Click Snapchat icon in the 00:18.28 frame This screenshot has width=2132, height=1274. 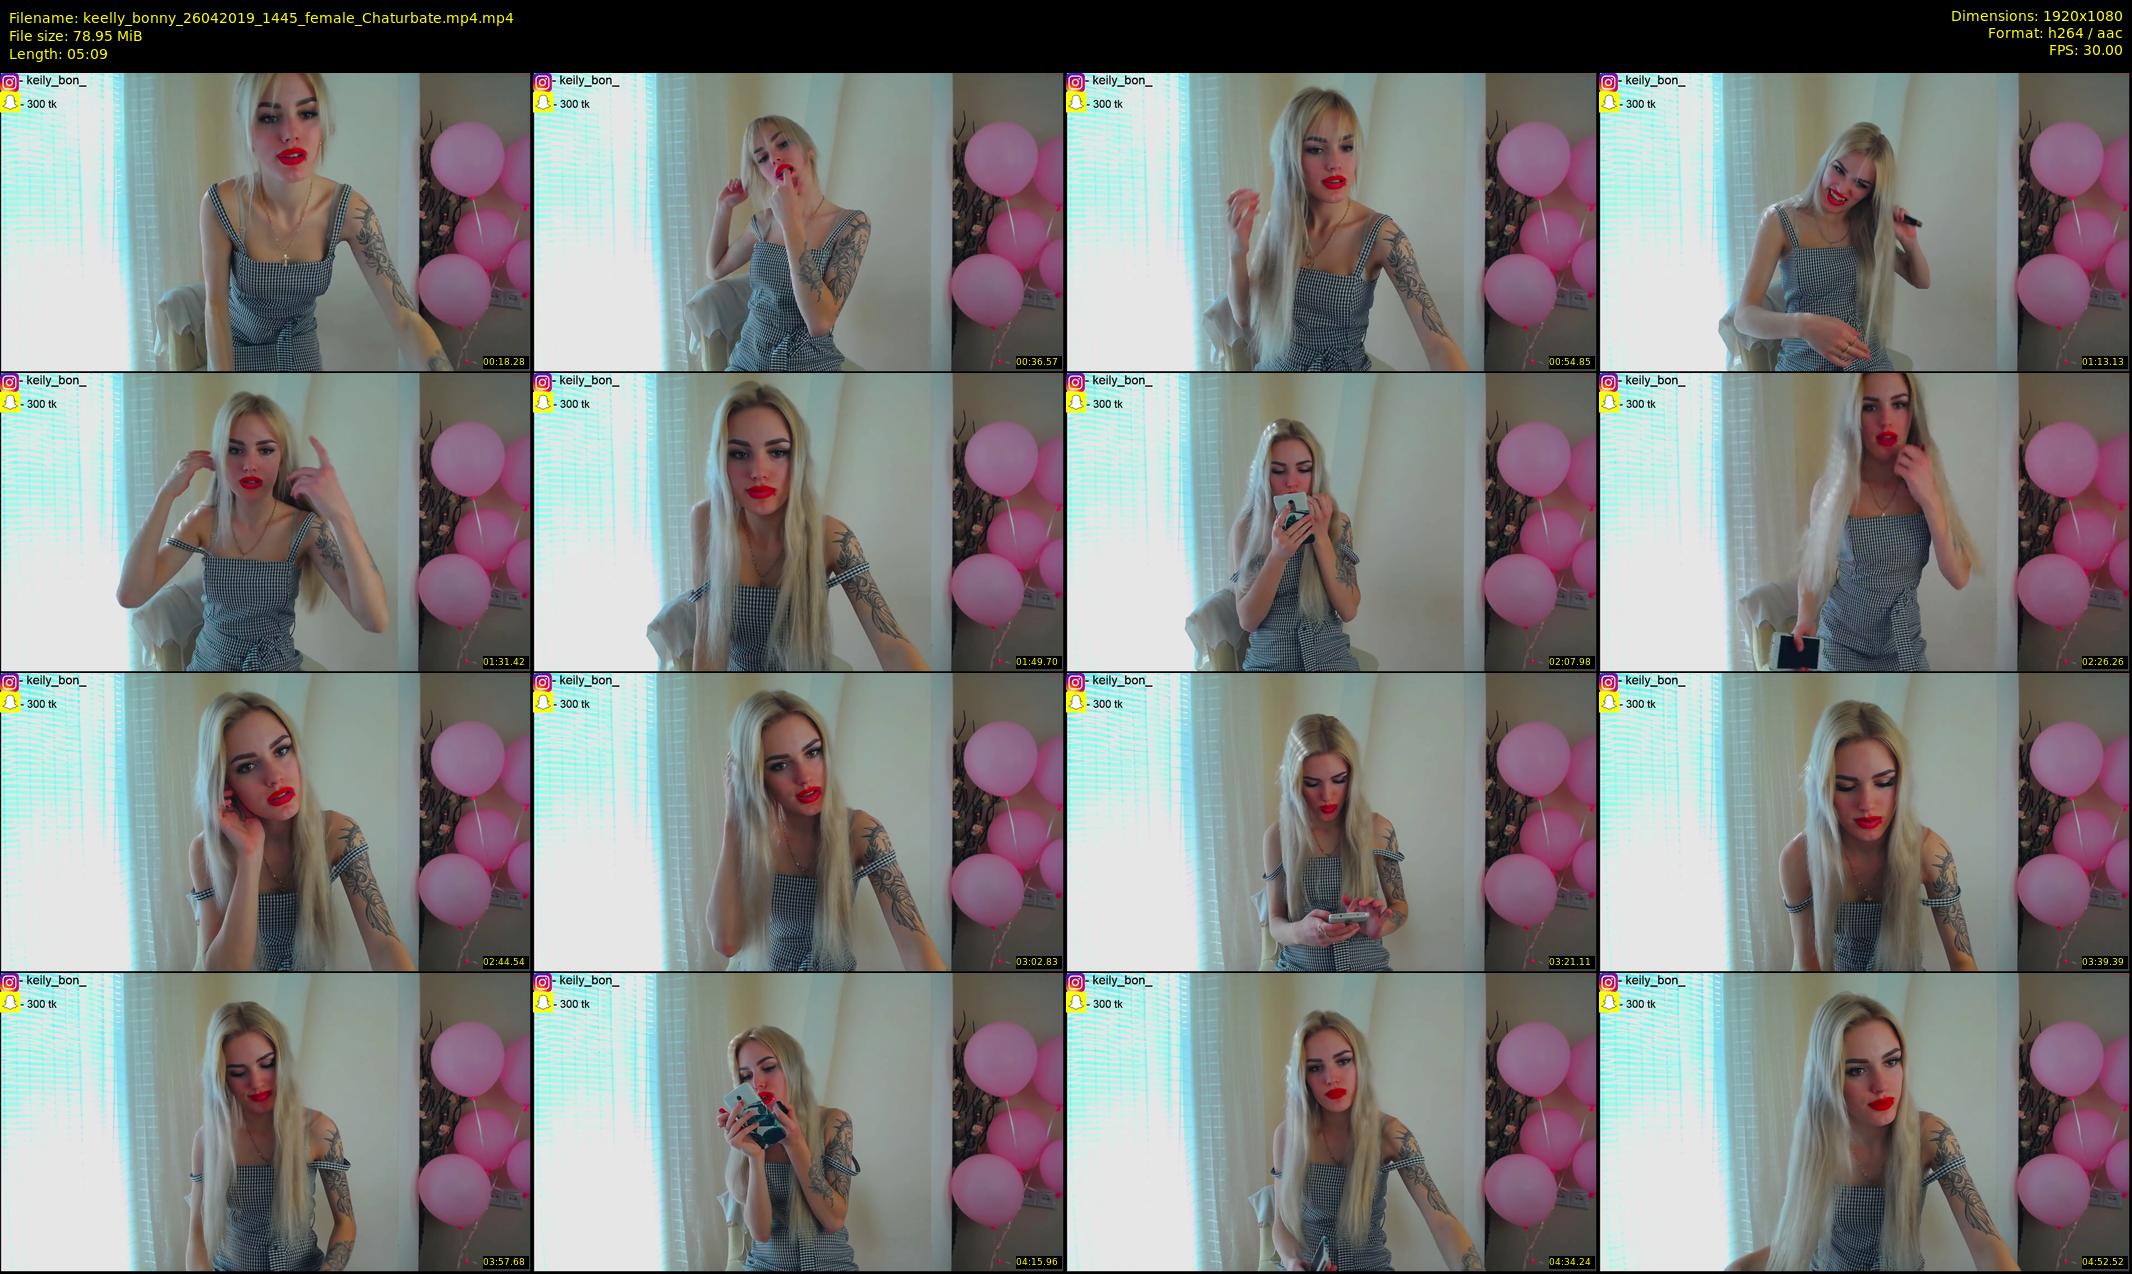(x=9, y=103)
